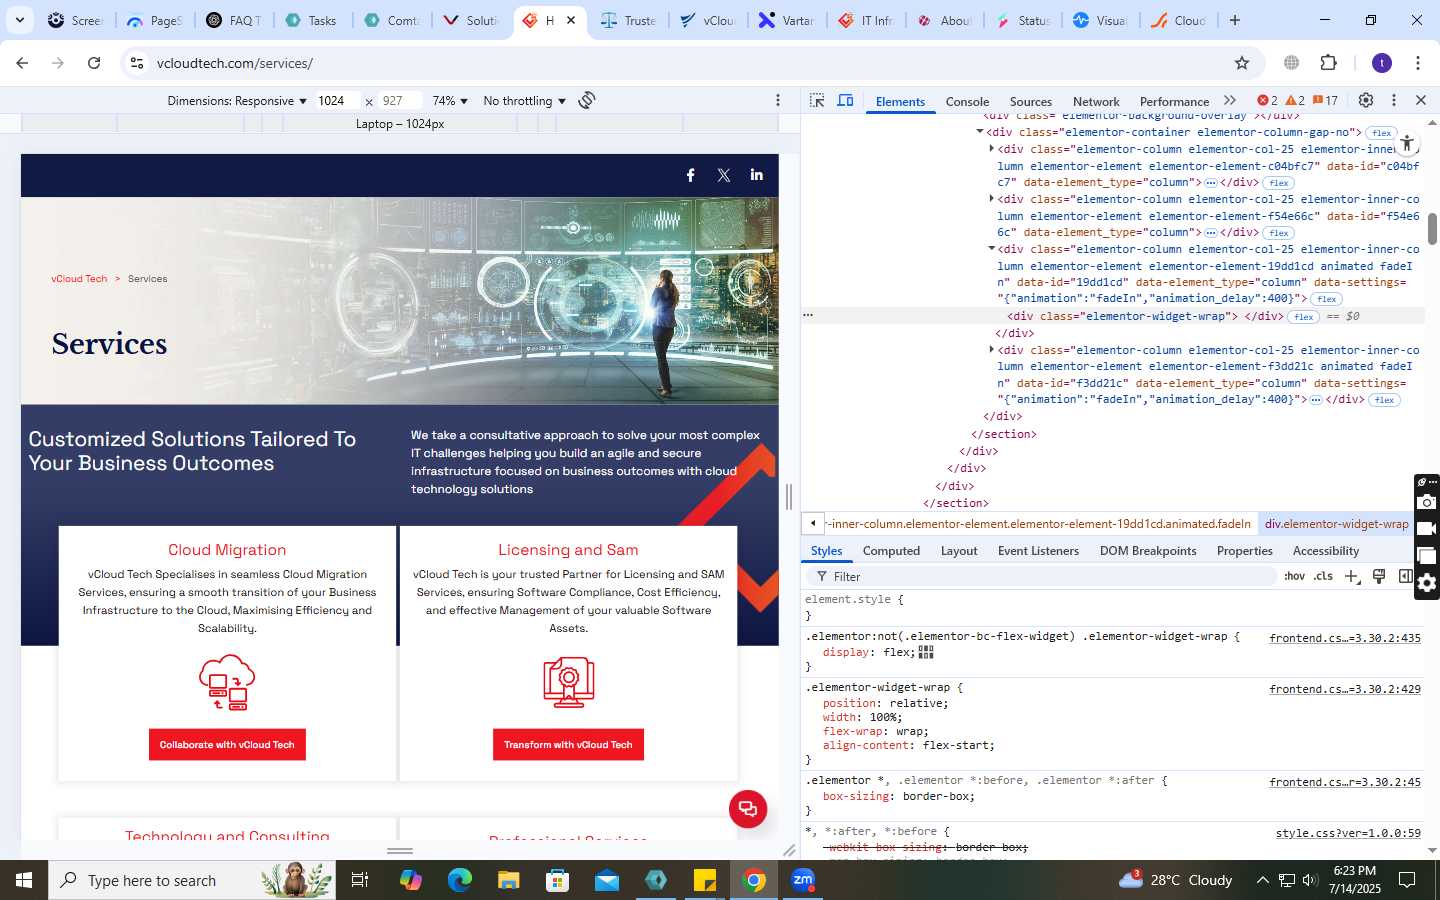
Task: Click the red errors count badge in DevTools
Action: 1267,100
